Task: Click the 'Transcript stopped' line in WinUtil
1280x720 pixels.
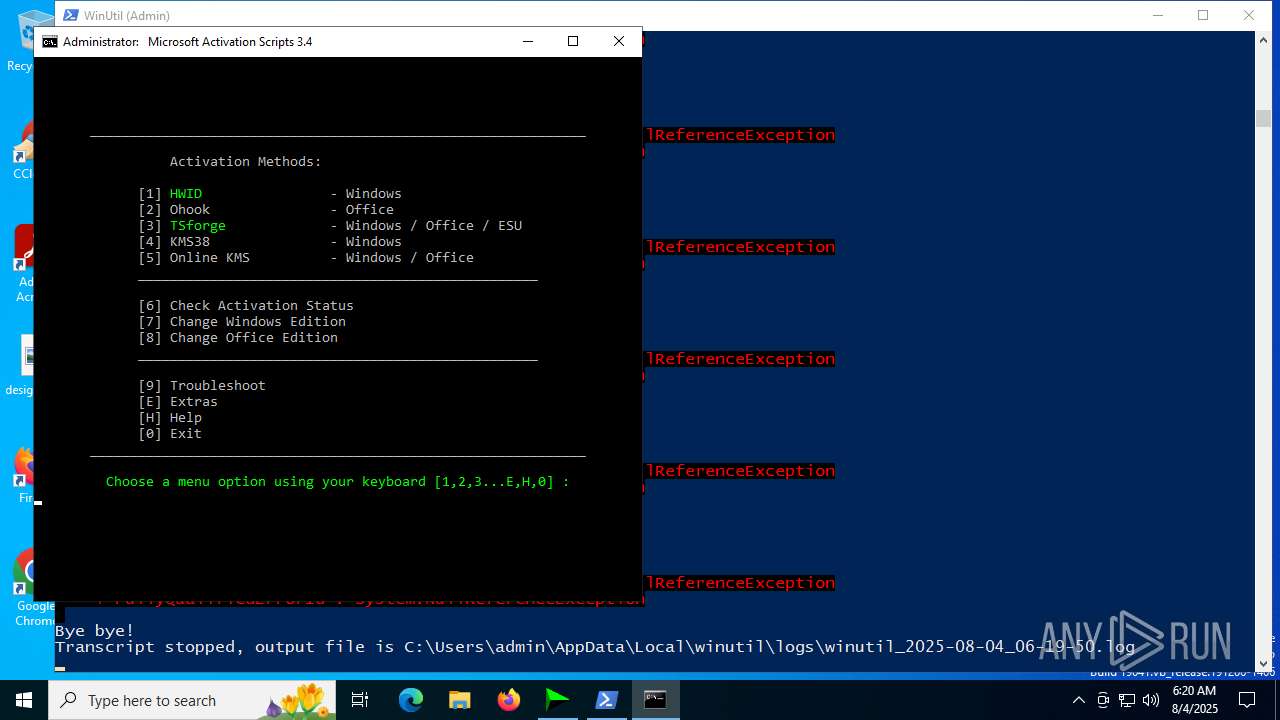Action: tap(595, 647)
